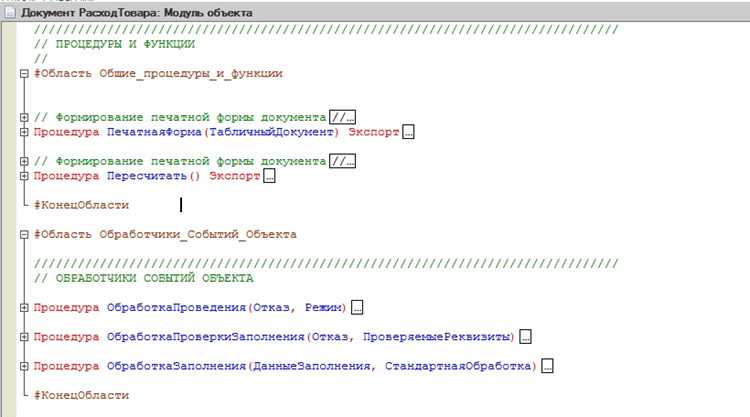Image resolution: width=750 pixels, height=417 pixels.
Task: Collapse the Общие_процедуры_и_функции region
Action: click(x=24, y=74)
